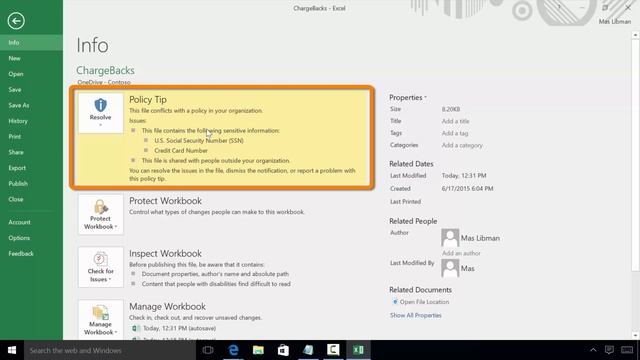Click the Add a category field
Viewport: 640px width, 360px height.
coord(462,145)
